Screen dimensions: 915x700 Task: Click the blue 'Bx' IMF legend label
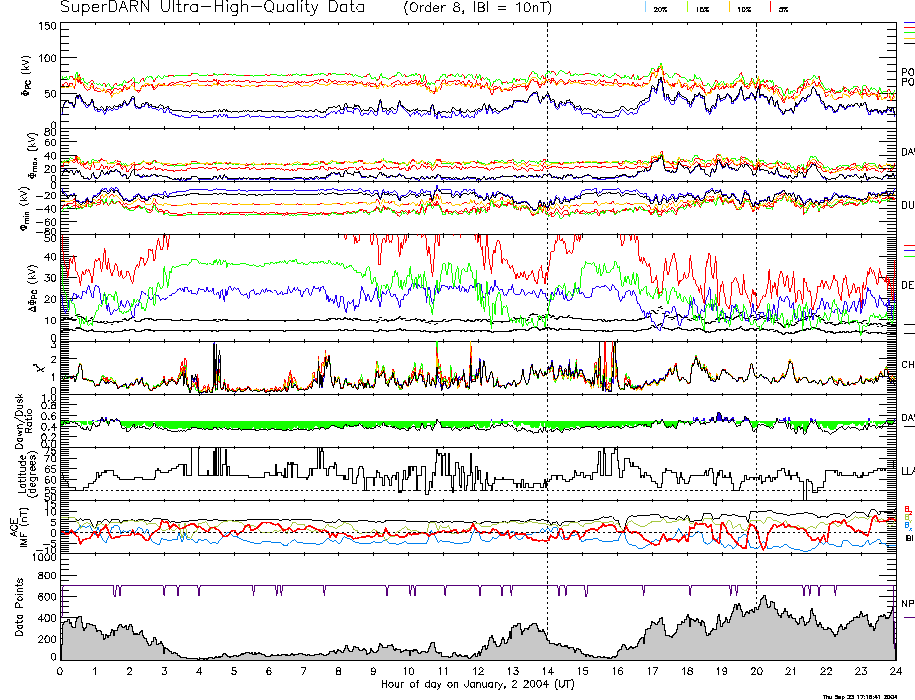(x=908, y=525)
